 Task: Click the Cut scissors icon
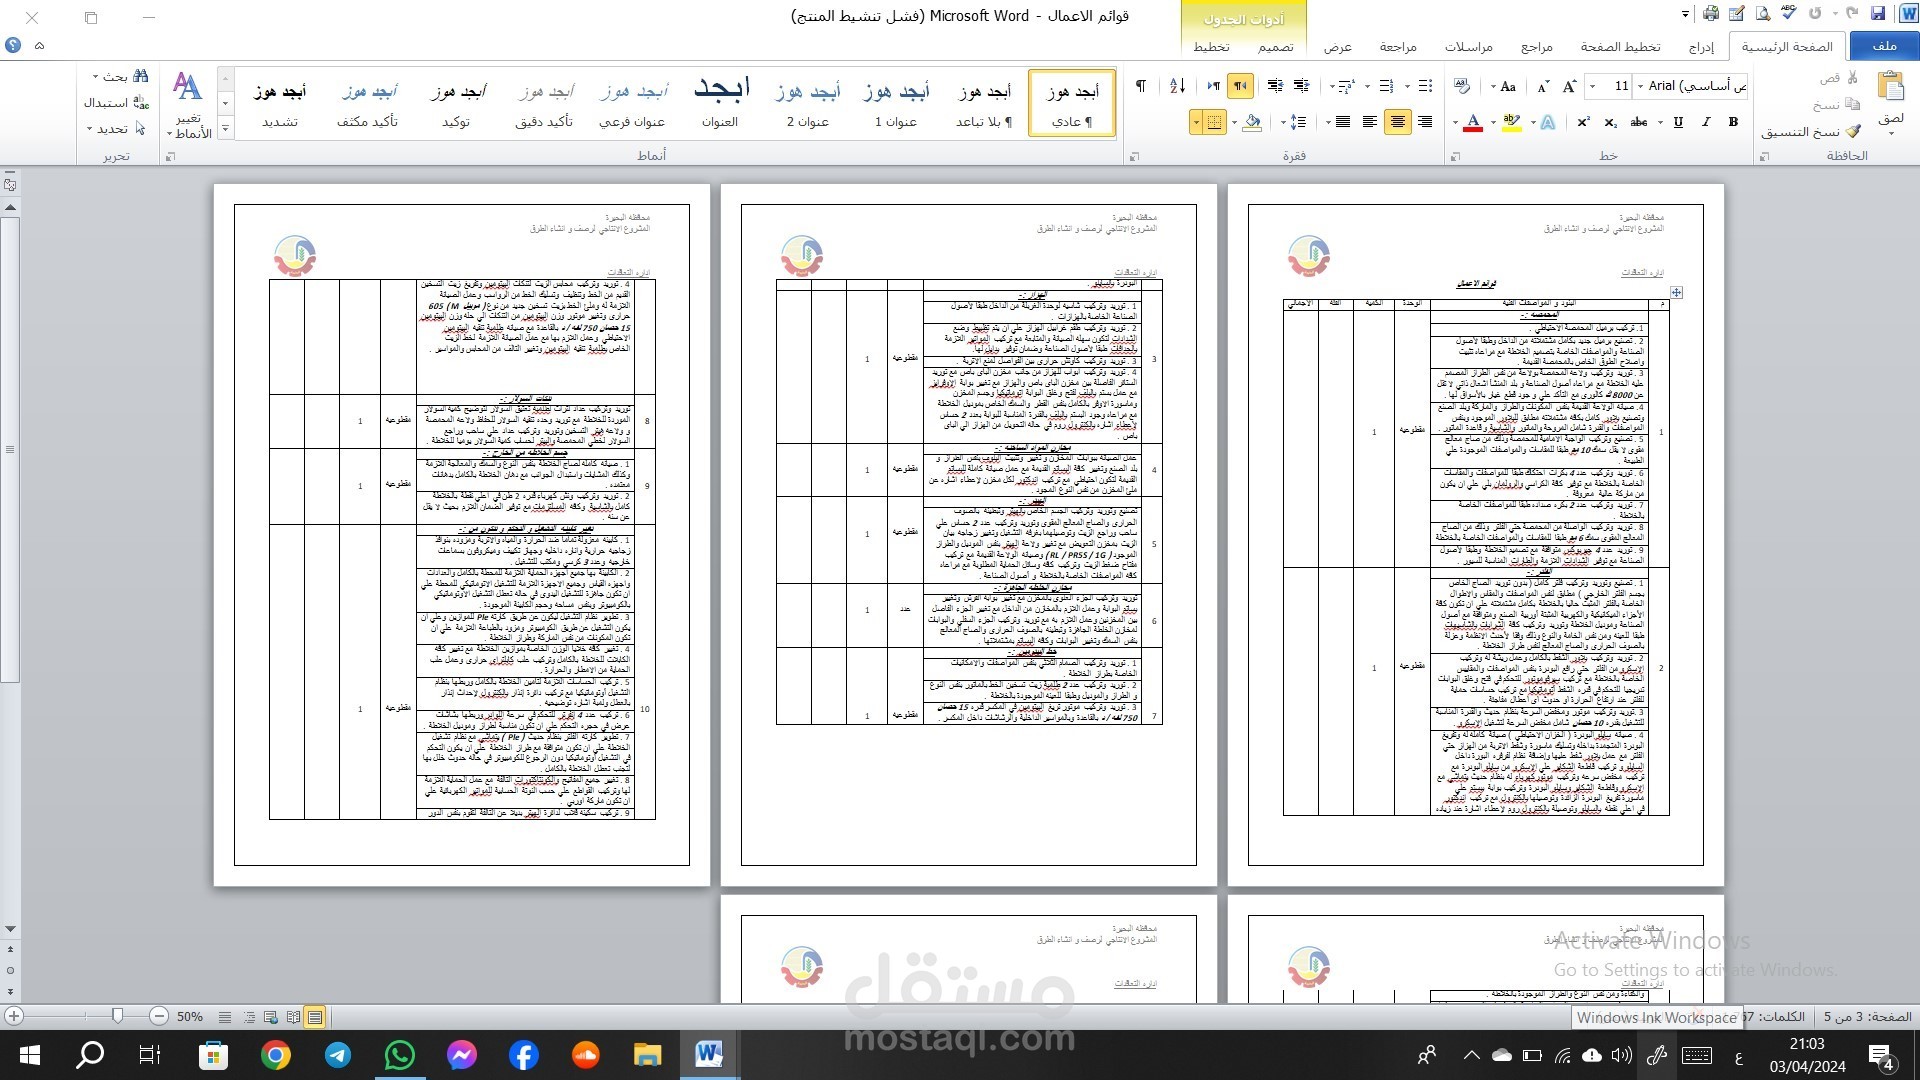click(1853, 77)
